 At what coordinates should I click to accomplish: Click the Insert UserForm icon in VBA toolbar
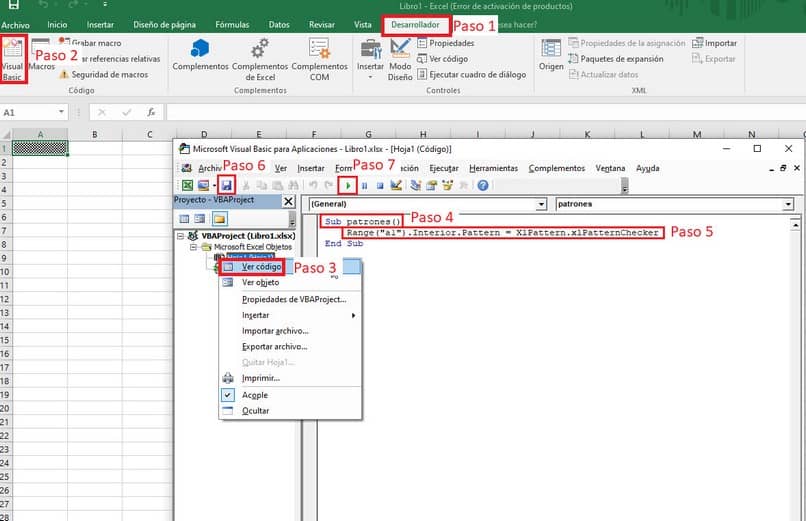(x=203, y=185)
